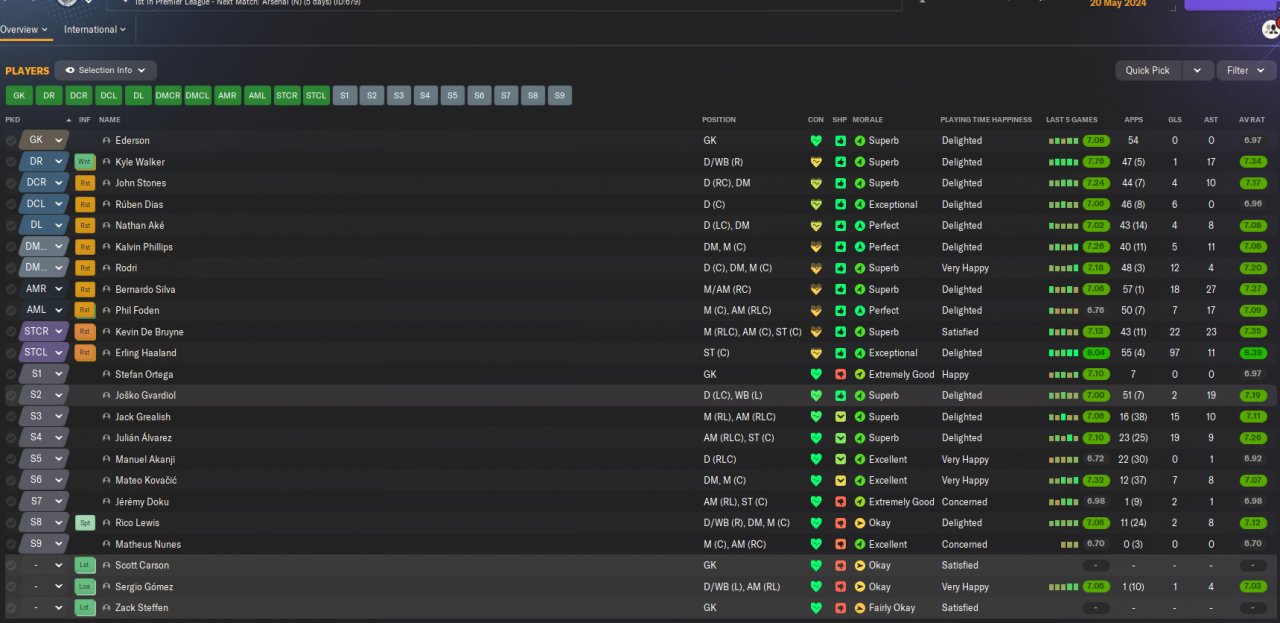Viewport: 1280px width, 623px height.
Task: Open Manuel Akanji player name link
Action: point(145,459)
